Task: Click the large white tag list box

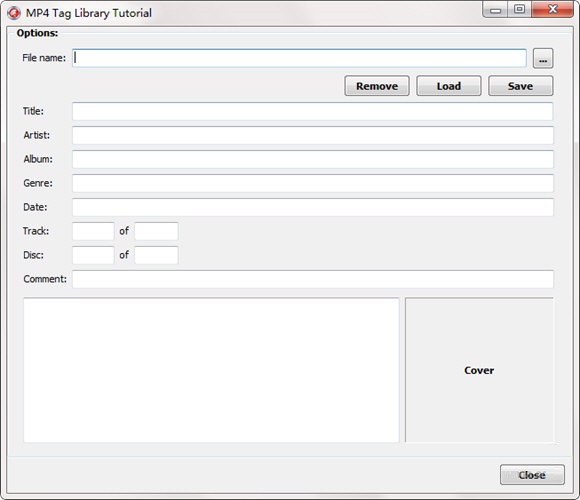Action: (211, 370)
